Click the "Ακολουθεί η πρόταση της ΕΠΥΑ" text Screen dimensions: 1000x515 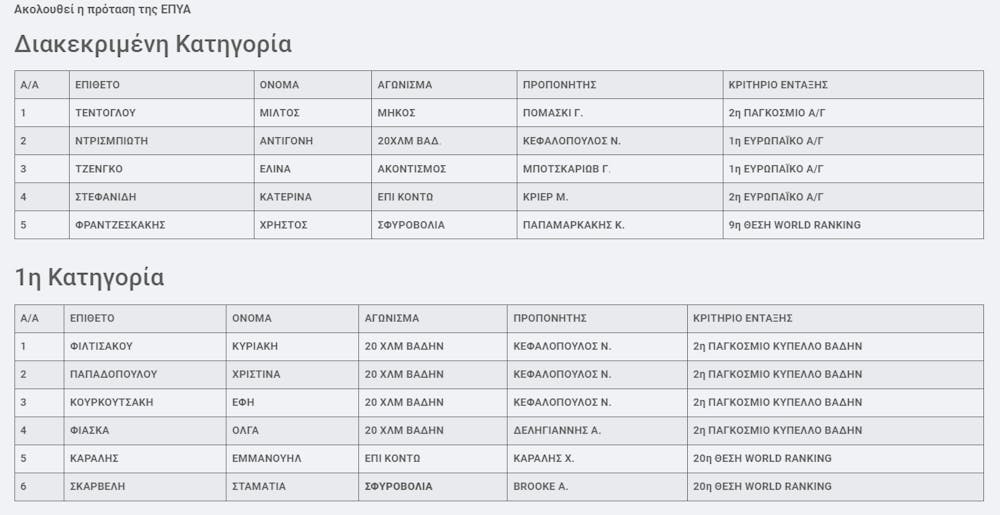(102, 10)
